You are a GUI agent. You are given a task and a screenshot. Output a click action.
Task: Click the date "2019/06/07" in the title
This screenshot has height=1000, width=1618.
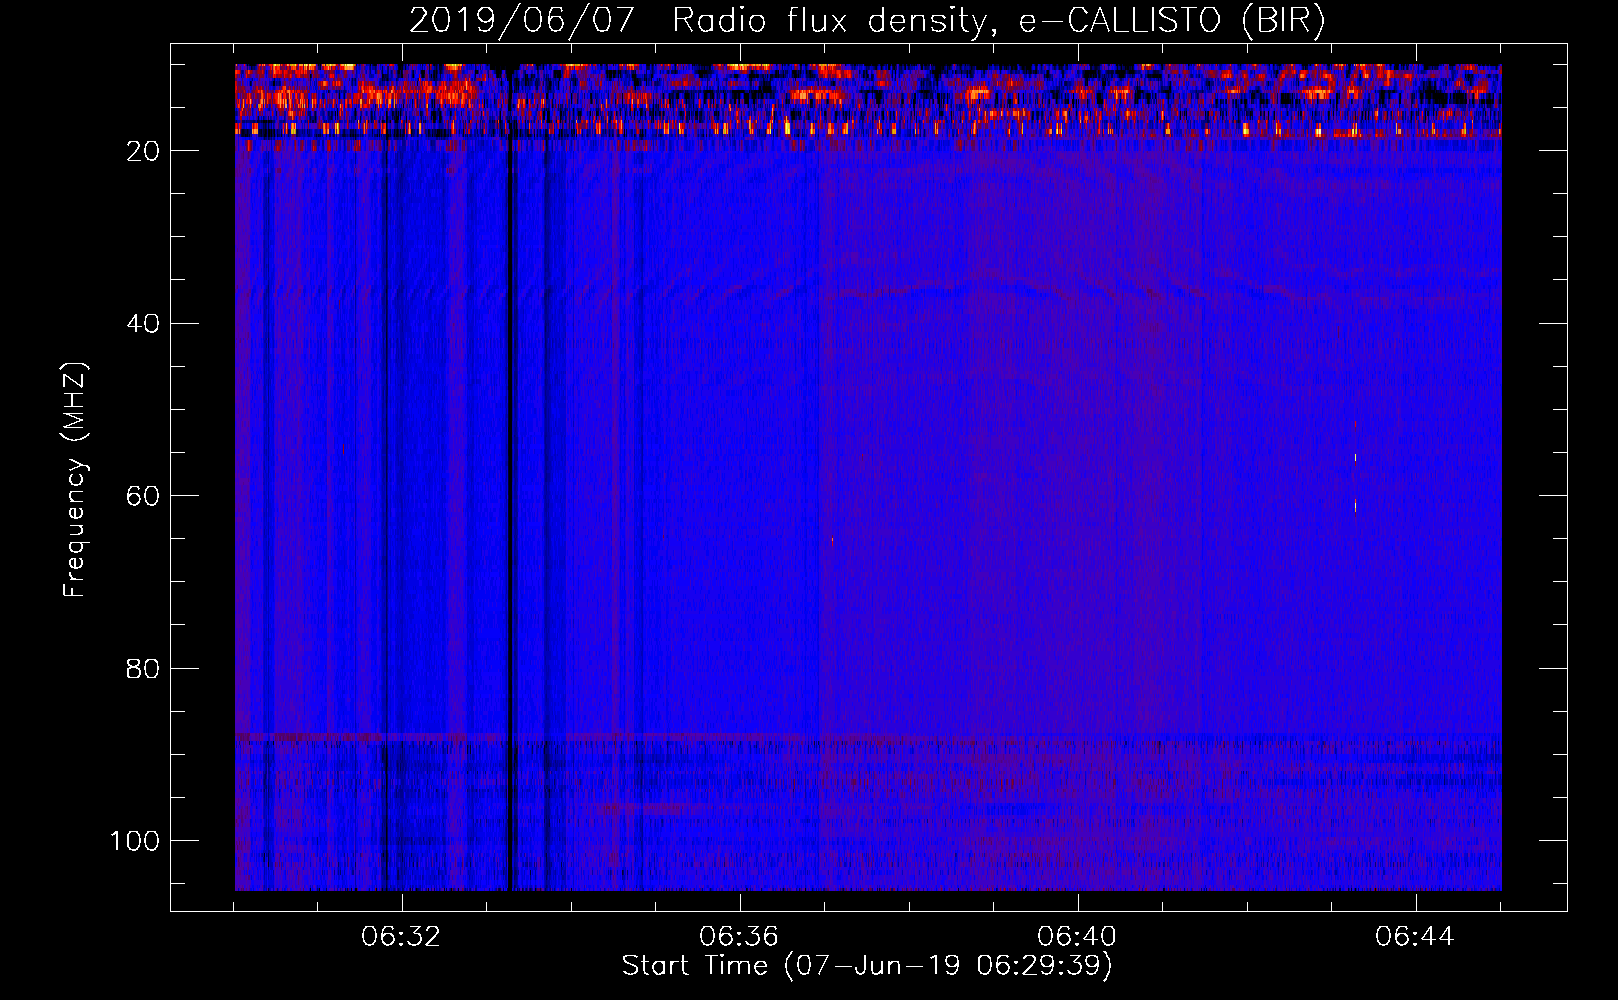click(x=522, y=21)
